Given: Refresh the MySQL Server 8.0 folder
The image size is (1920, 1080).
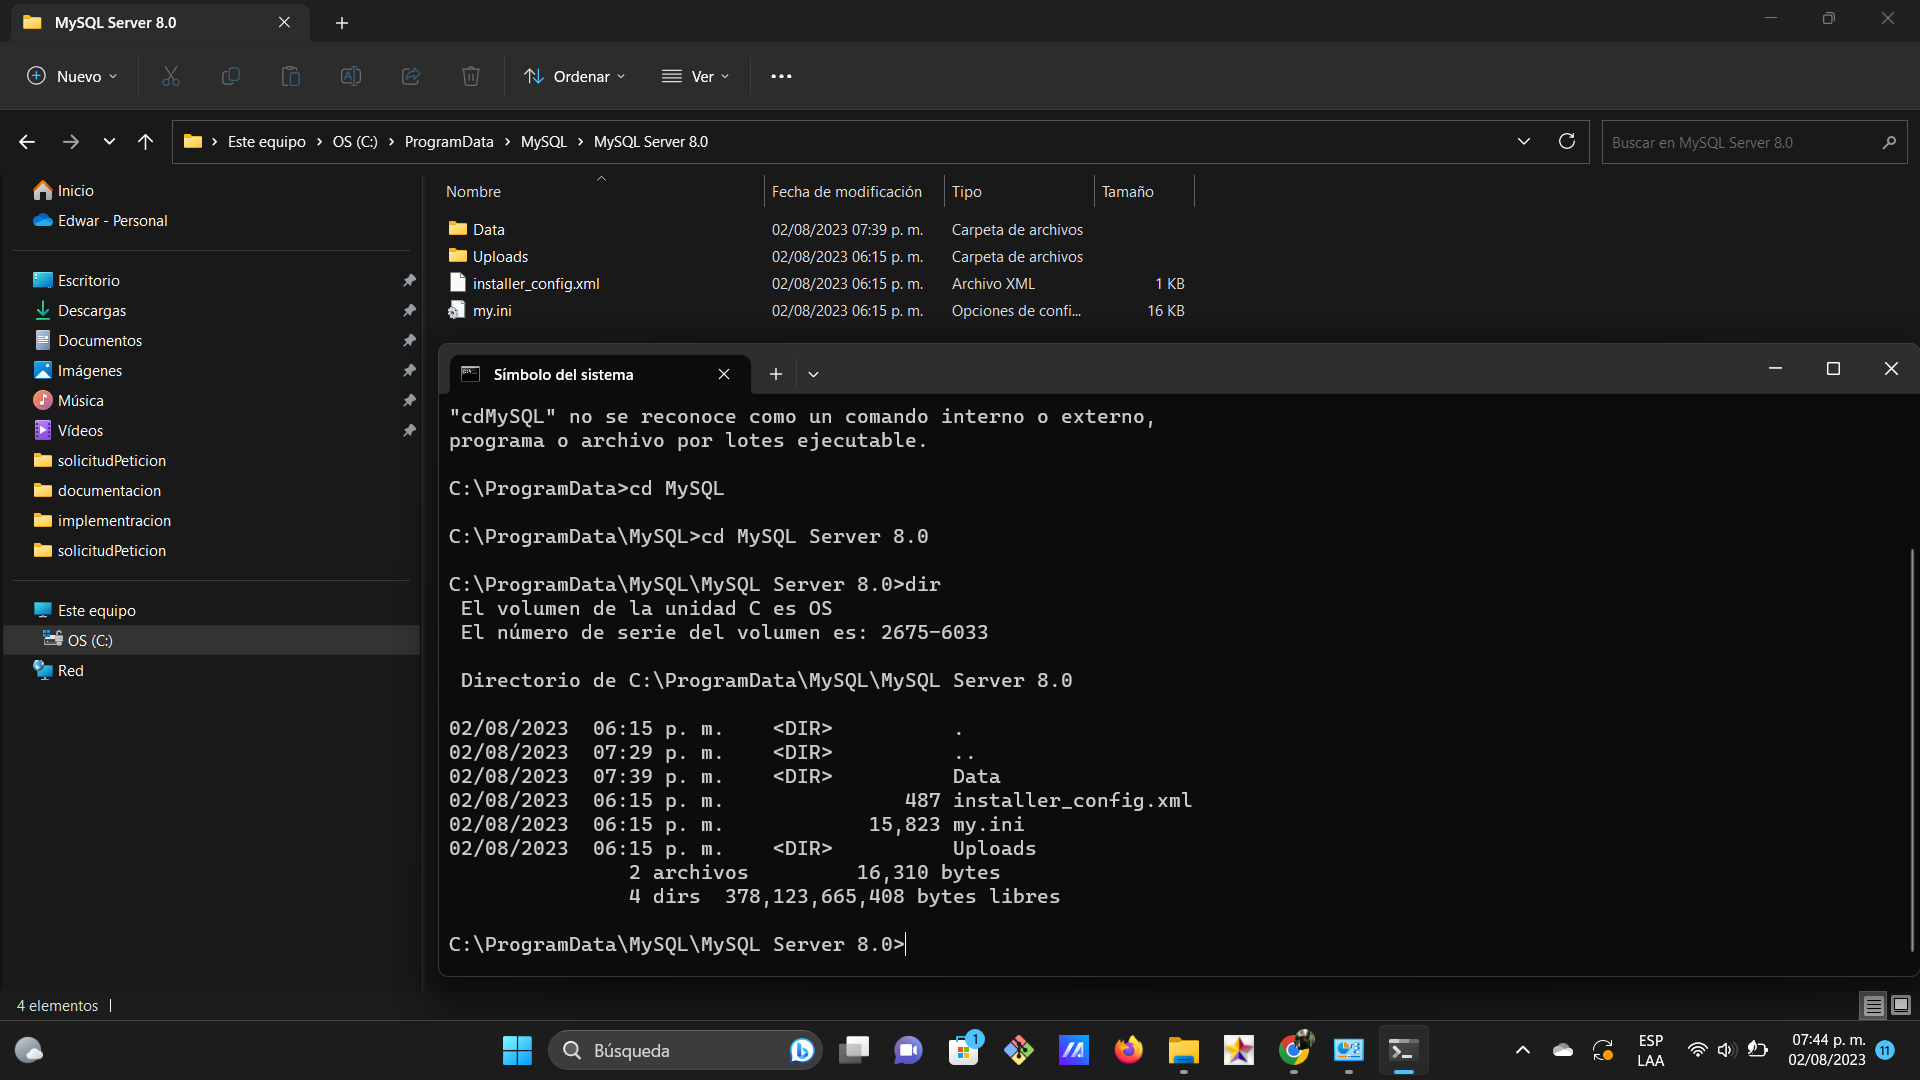Looking at the screenshot, I should coord(1567,141).
